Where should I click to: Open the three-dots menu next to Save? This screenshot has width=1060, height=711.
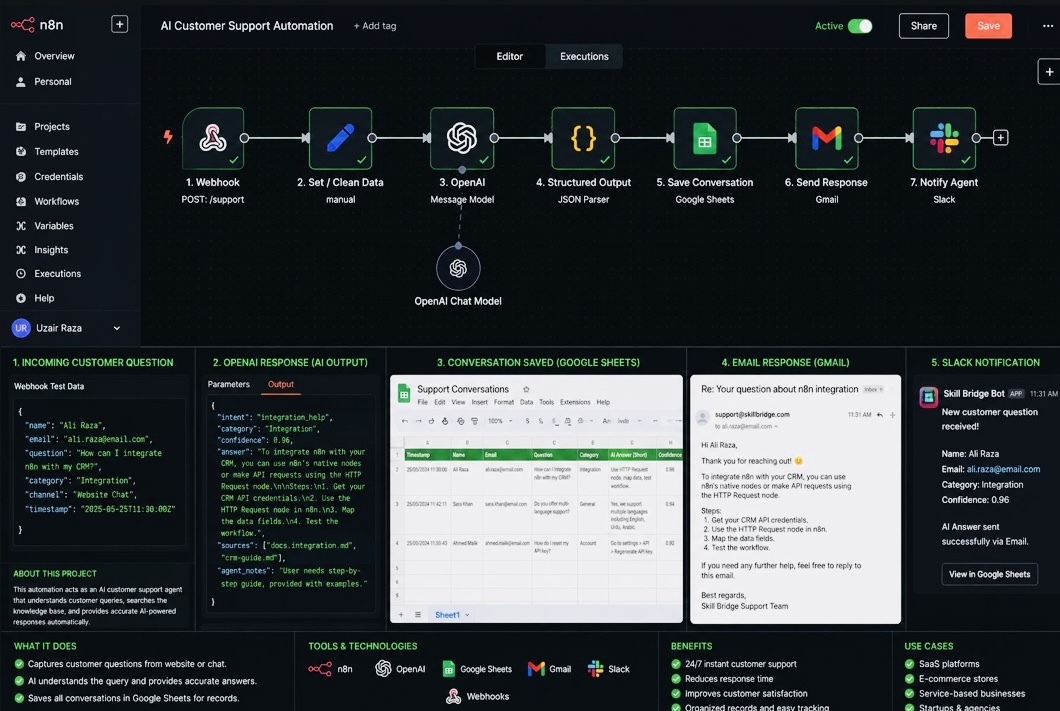pos(1047,26)
